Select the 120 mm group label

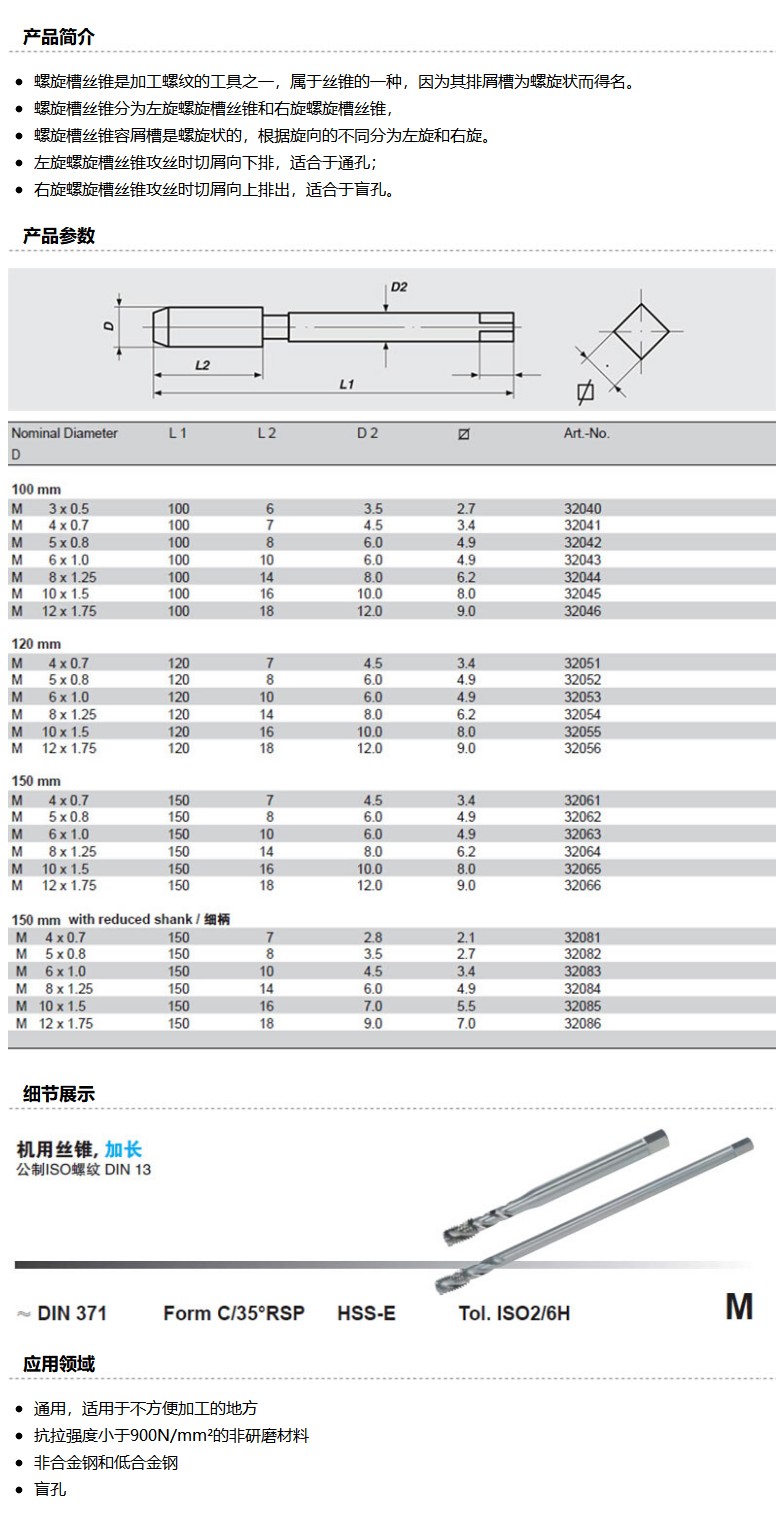tap(36, 644)
